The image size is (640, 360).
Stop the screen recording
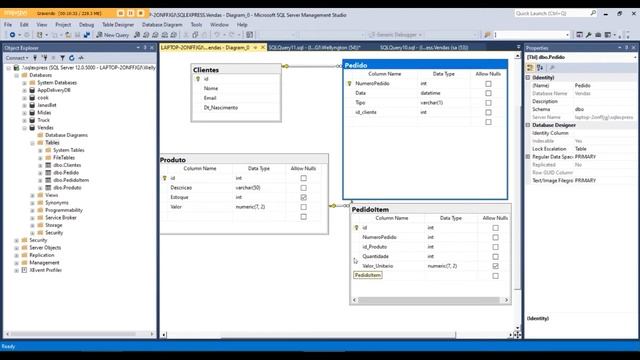tap(141, 13)
